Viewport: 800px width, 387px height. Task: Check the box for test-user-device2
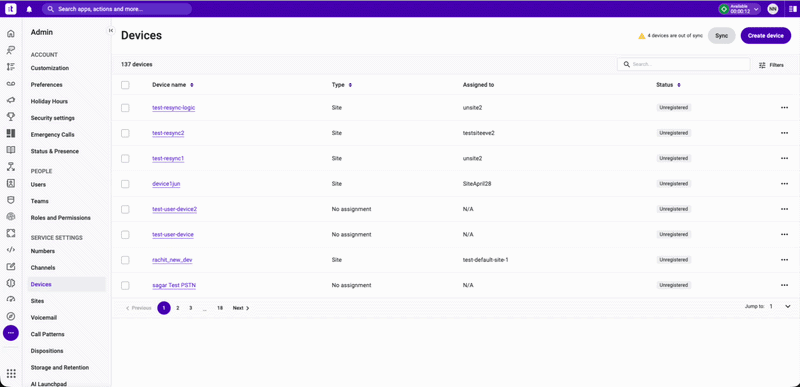125,209
